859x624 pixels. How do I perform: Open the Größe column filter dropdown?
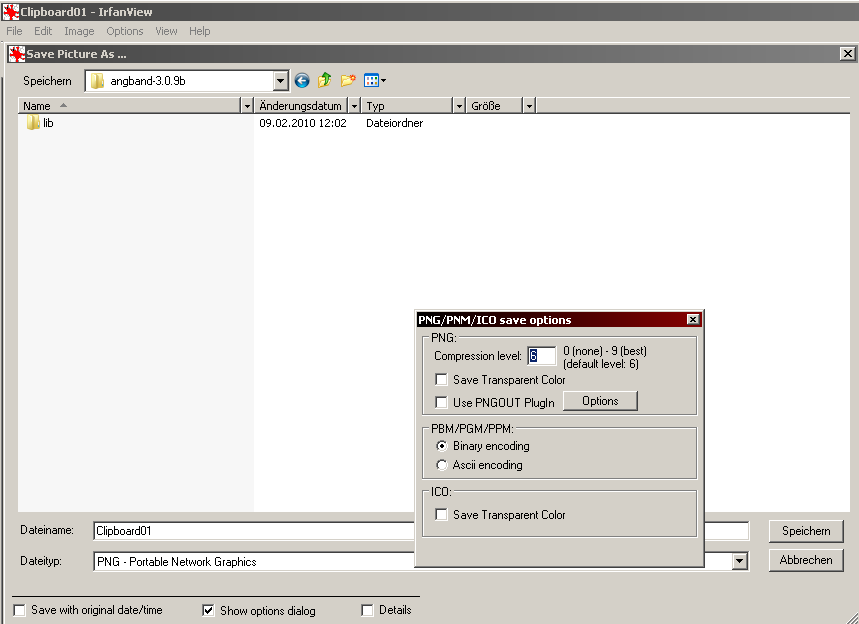pos(529,105)
